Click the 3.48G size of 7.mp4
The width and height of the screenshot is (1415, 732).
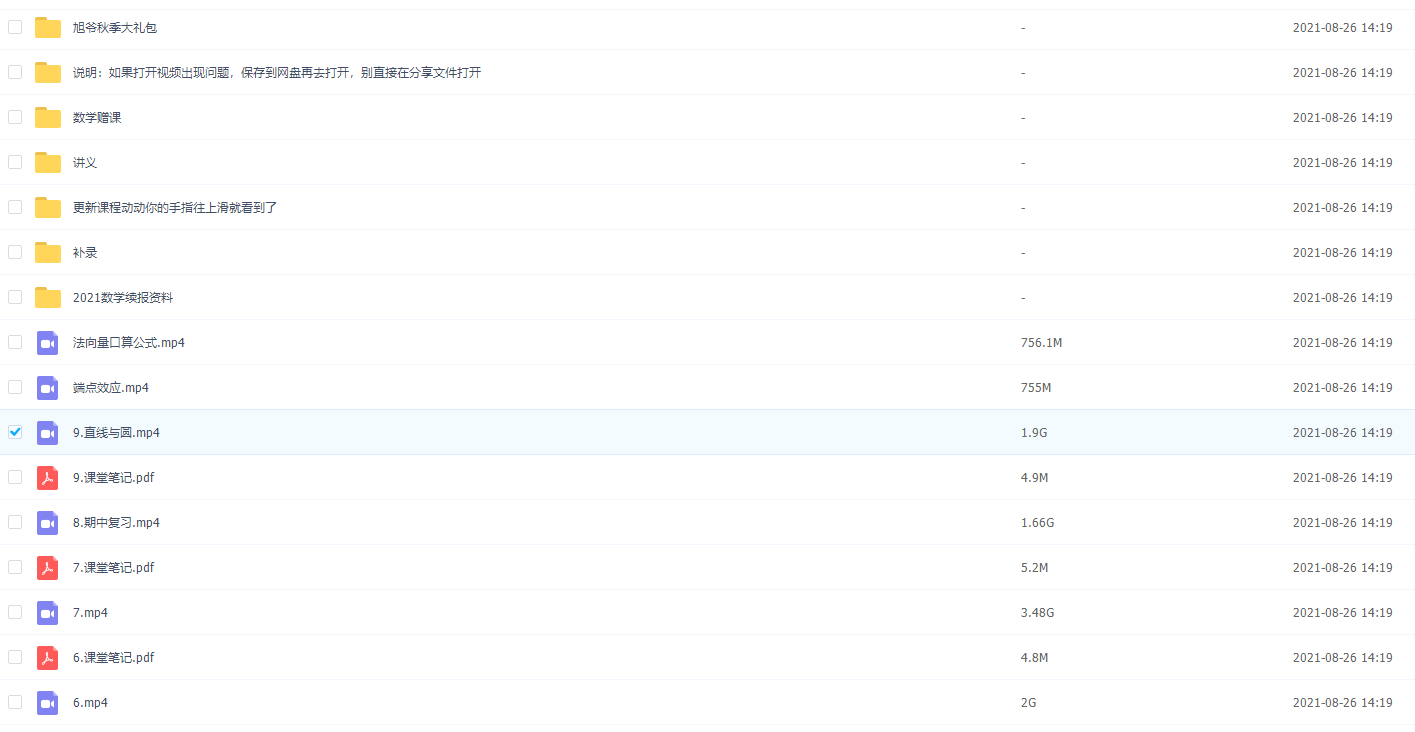pos(1037,613)
